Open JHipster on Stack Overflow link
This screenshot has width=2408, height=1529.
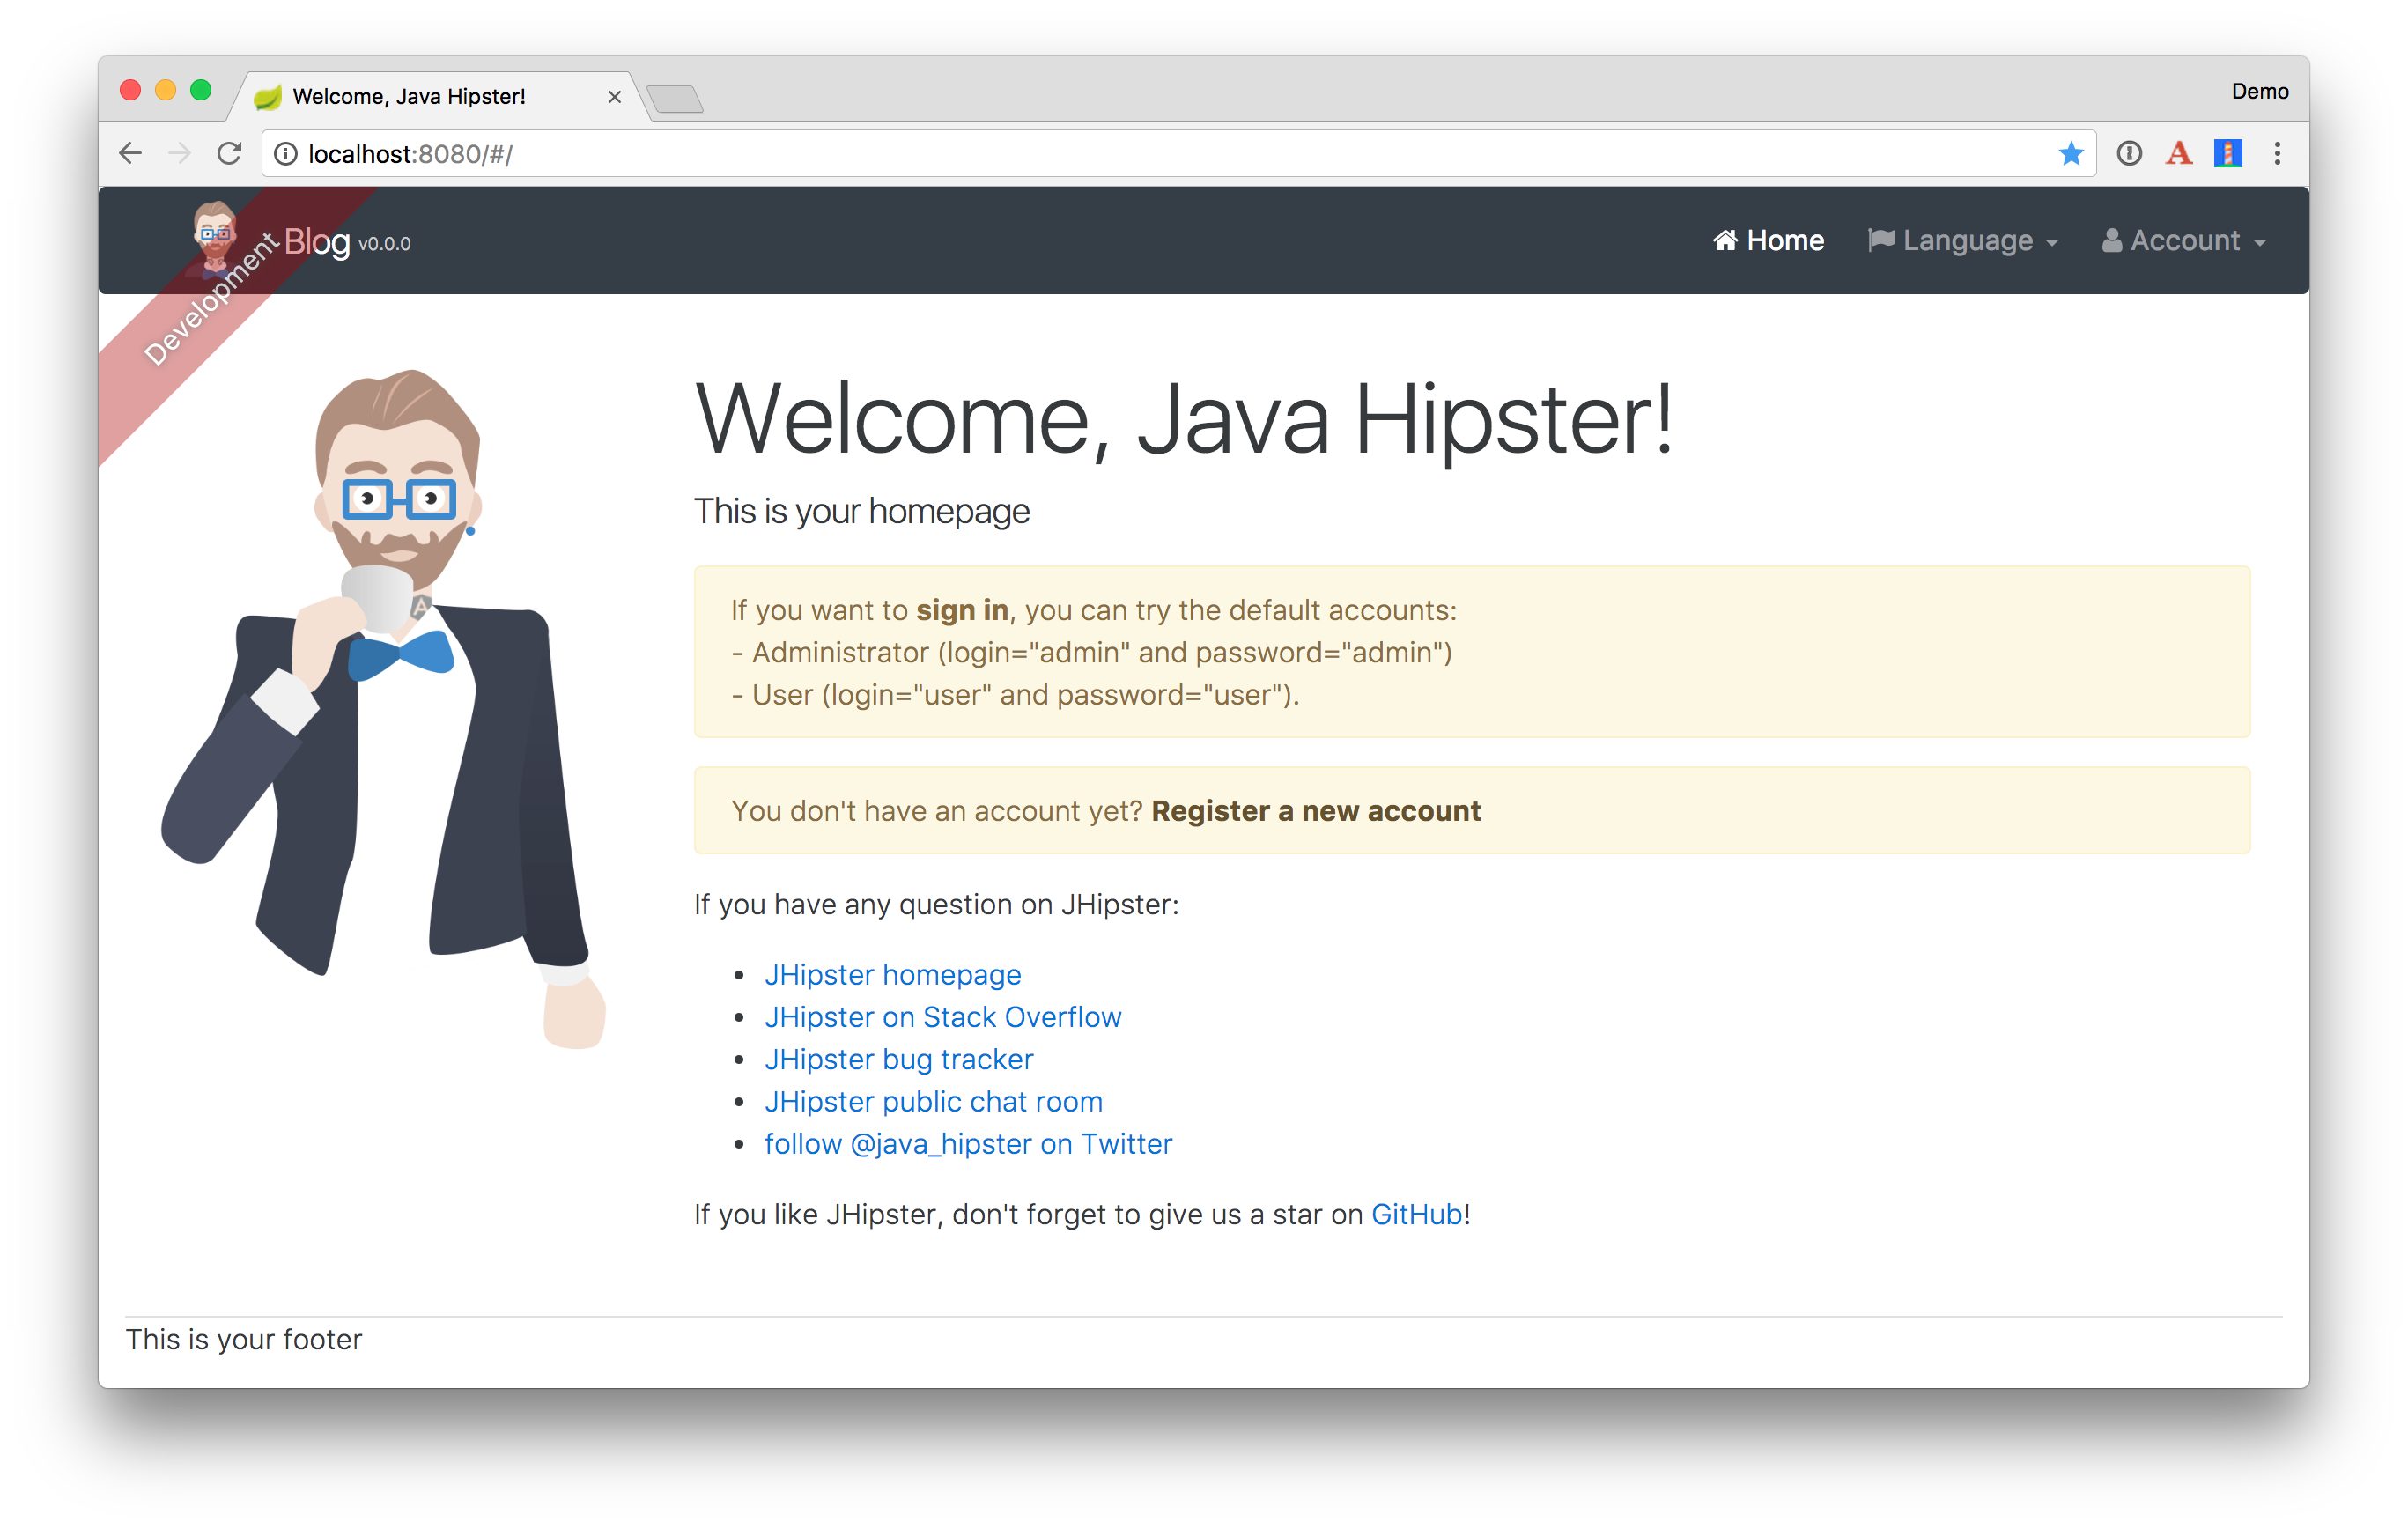pyautogui.click(x=942, y=1017)
